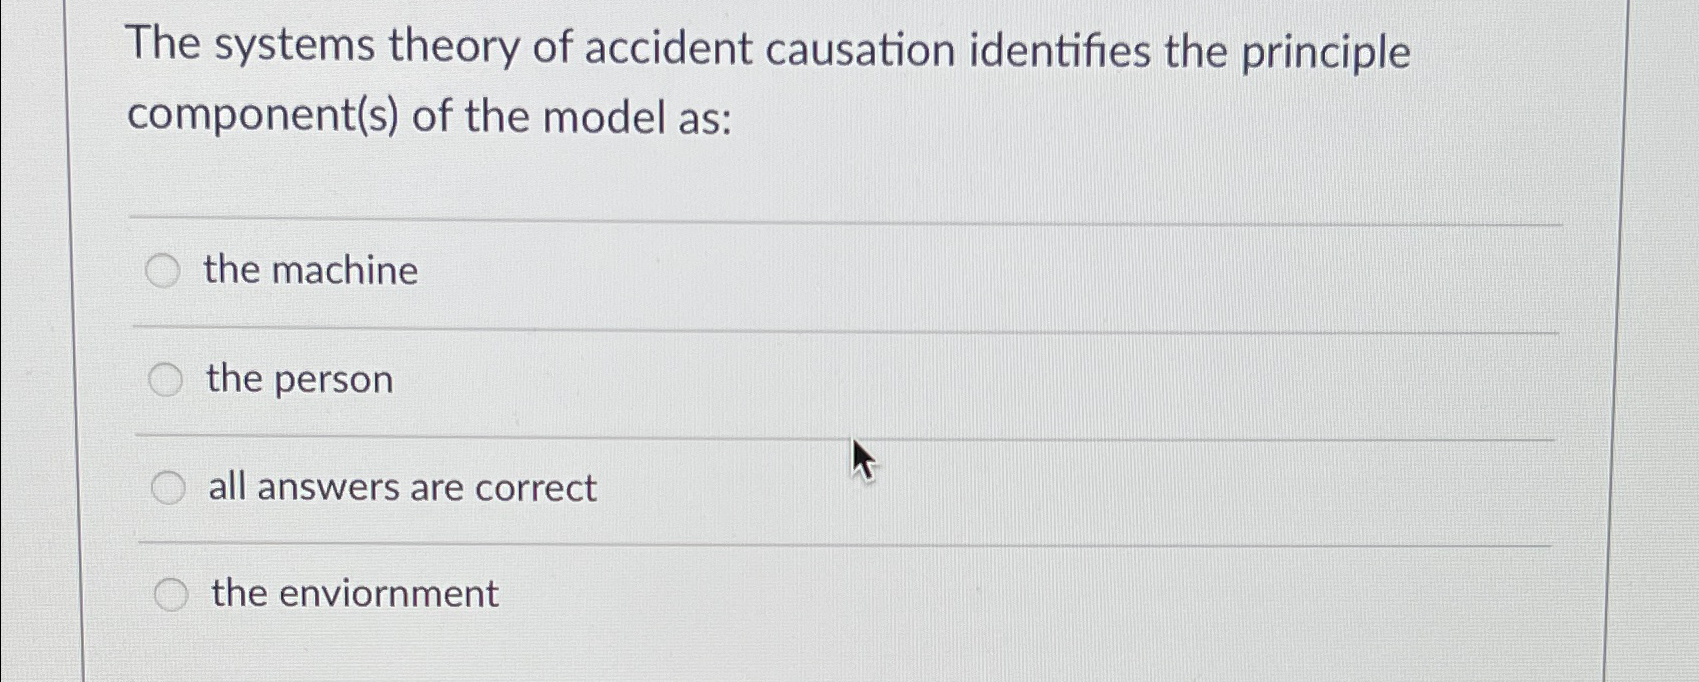This screenshot has height=682, width=1699.
Task: Click the fourth answer row
Action: (x=600, y=593)
